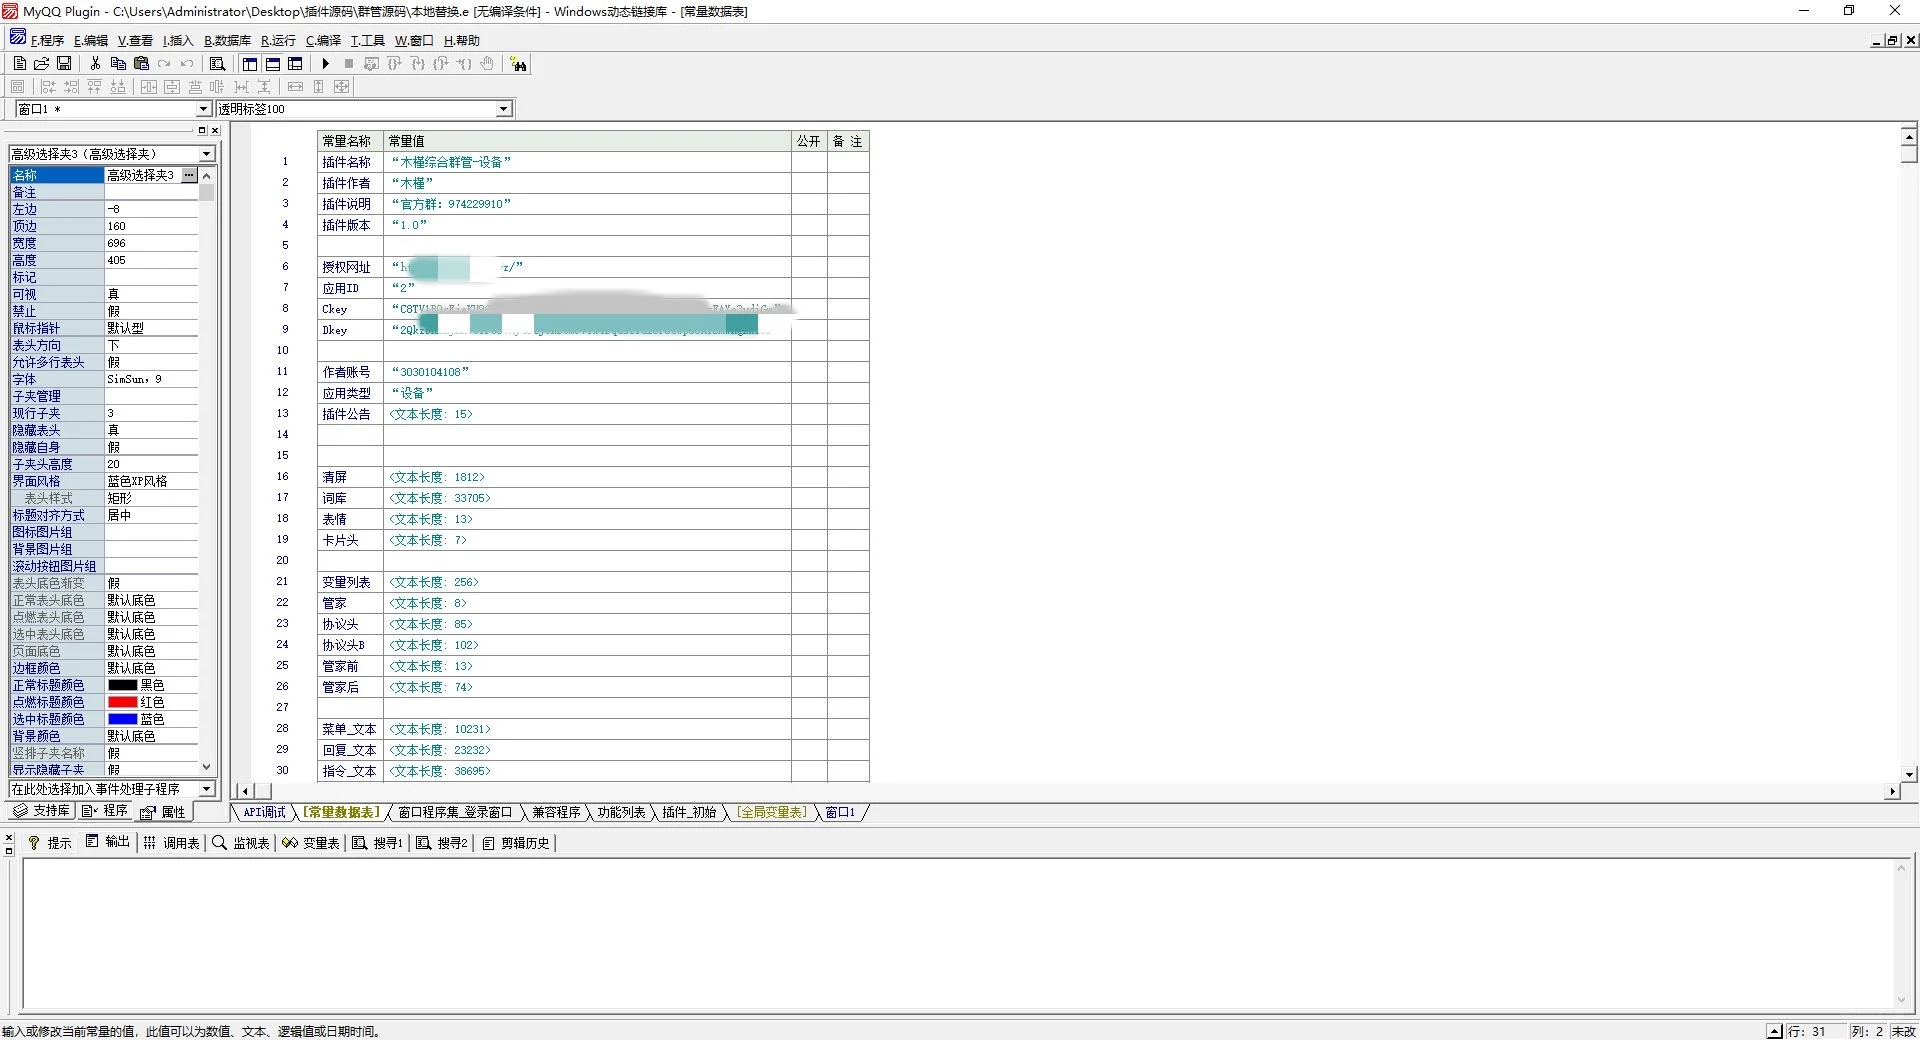Open the find magnifier icon in the toolbar
The image size is (1920, 1040).
click(x=217, y=64)
